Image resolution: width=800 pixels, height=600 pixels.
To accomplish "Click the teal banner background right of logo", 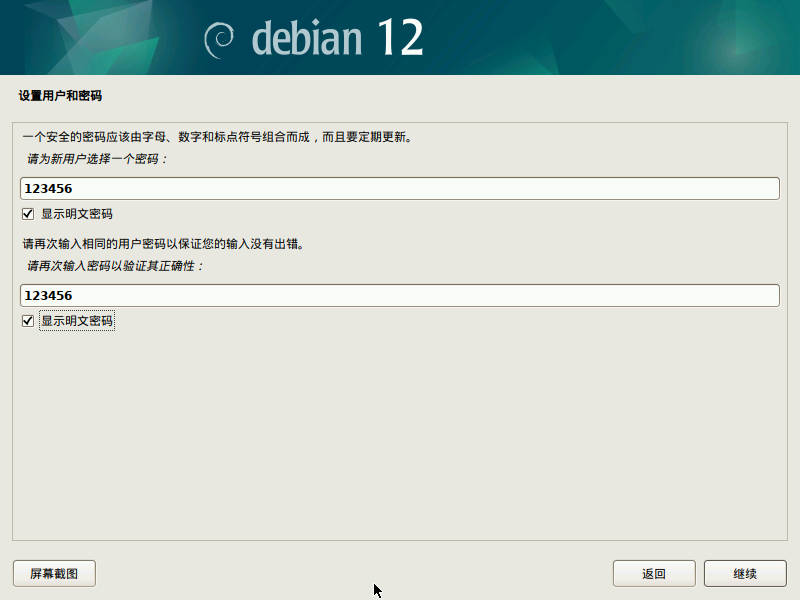I will (612, 37).
